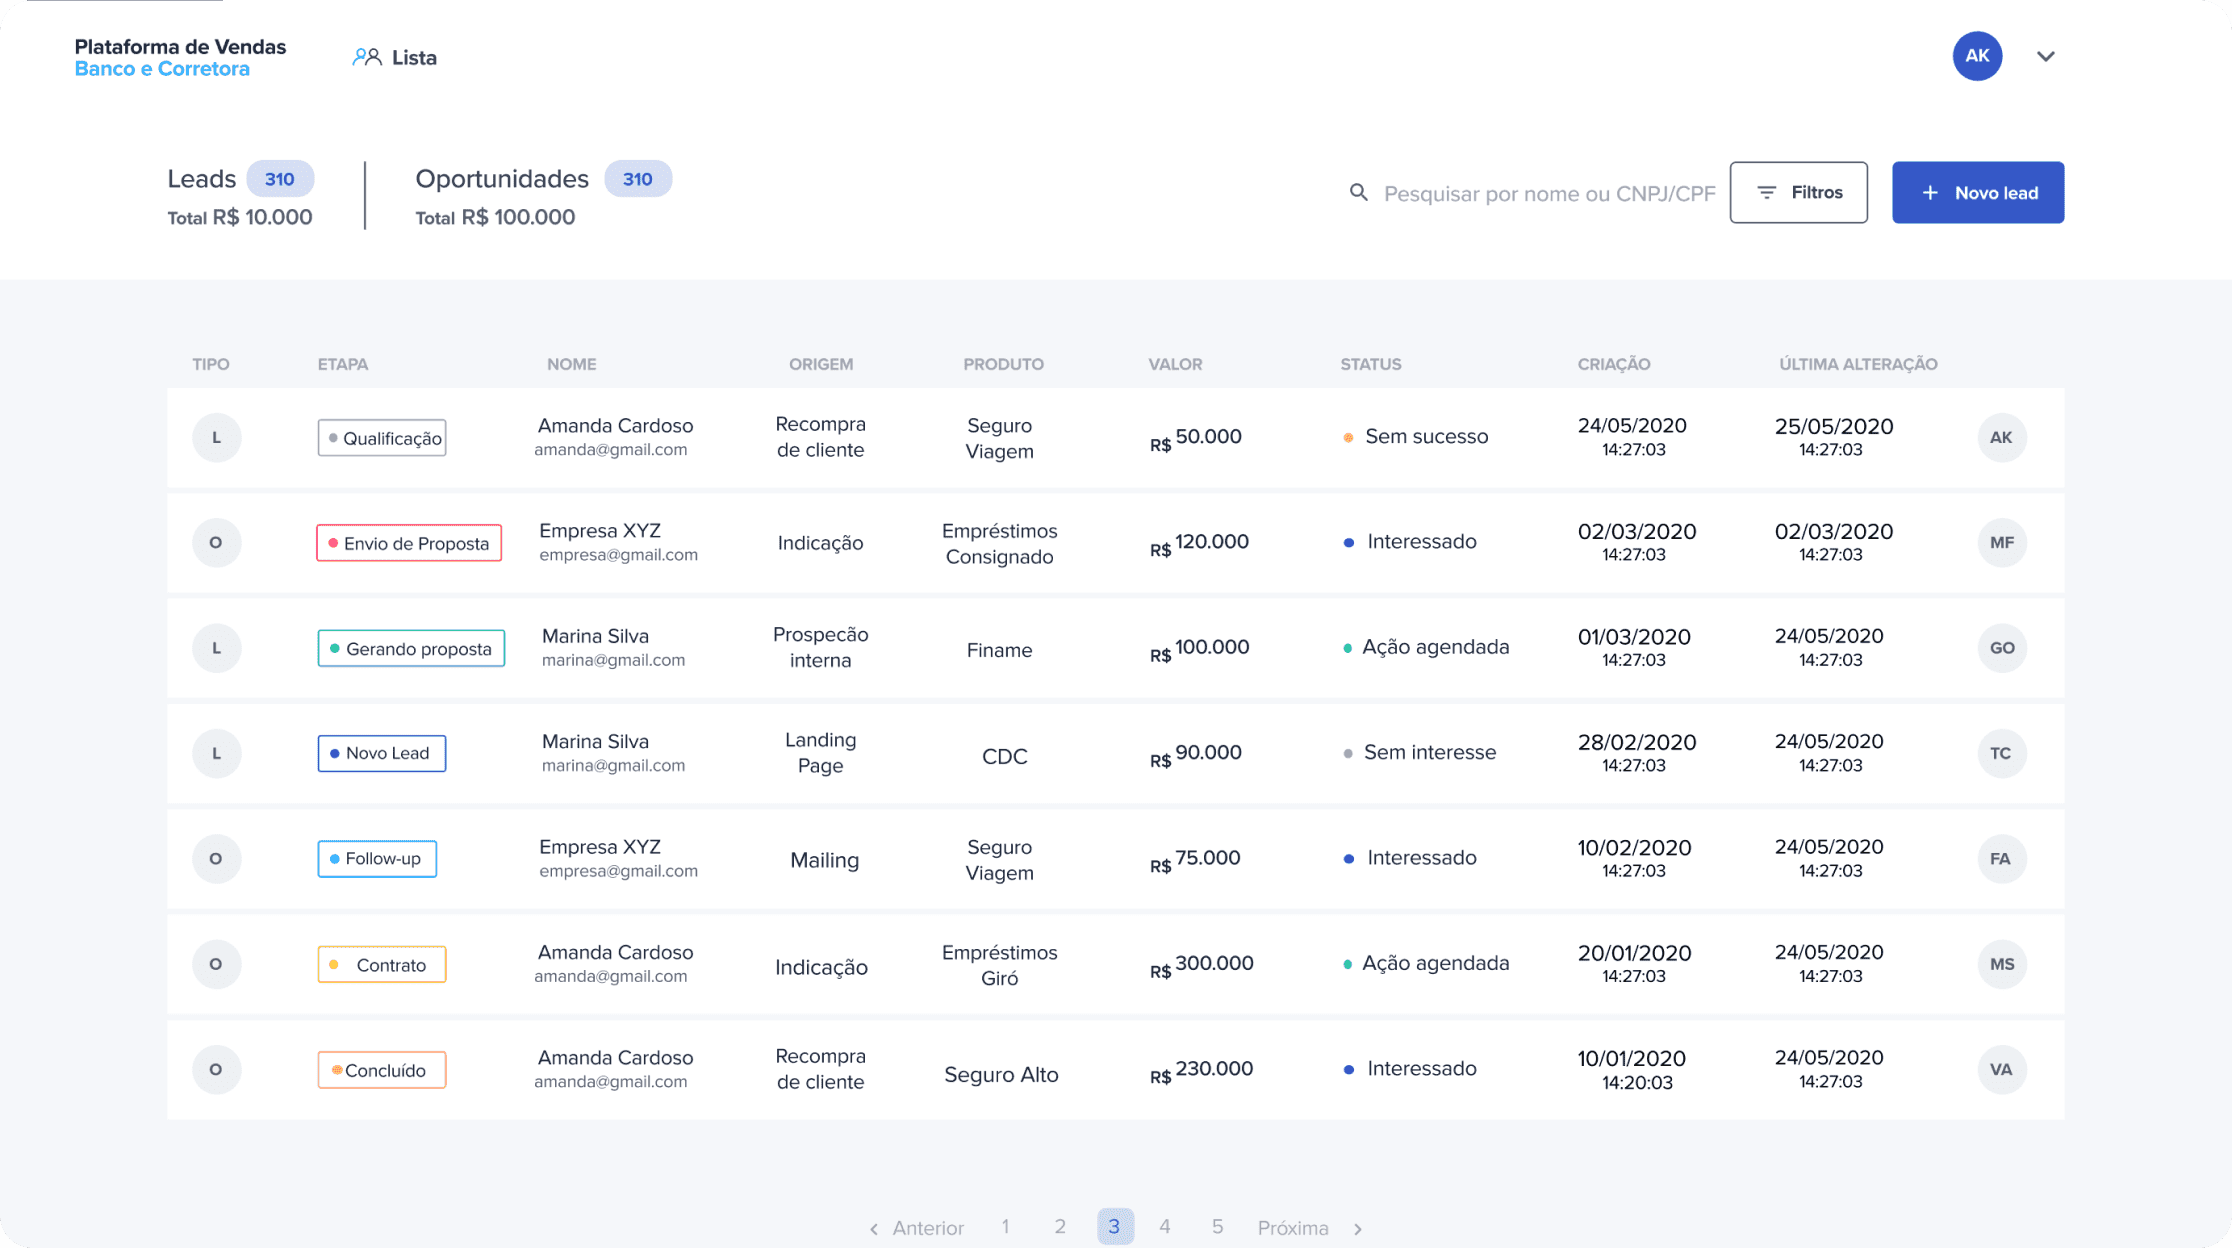The width and height of the screenshot is (2232, 1248).
Task: Click the Lista people icon
Action: tap(366, 57)
